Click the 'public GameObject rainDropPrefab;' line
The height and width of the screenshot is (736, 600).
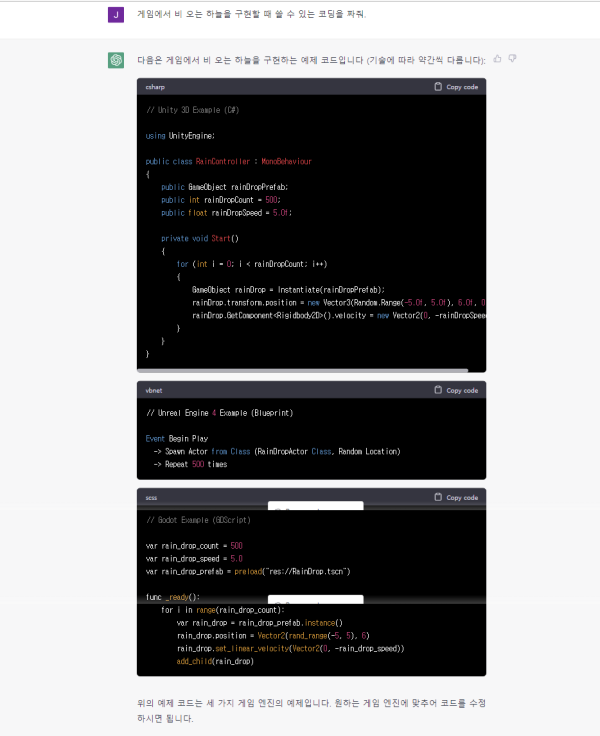pos(224,187)
